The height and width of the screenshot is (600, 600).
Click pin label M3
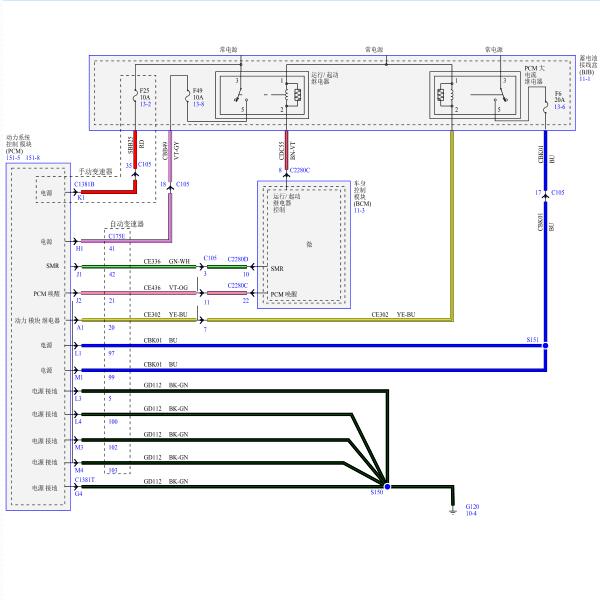click(79, 447)
